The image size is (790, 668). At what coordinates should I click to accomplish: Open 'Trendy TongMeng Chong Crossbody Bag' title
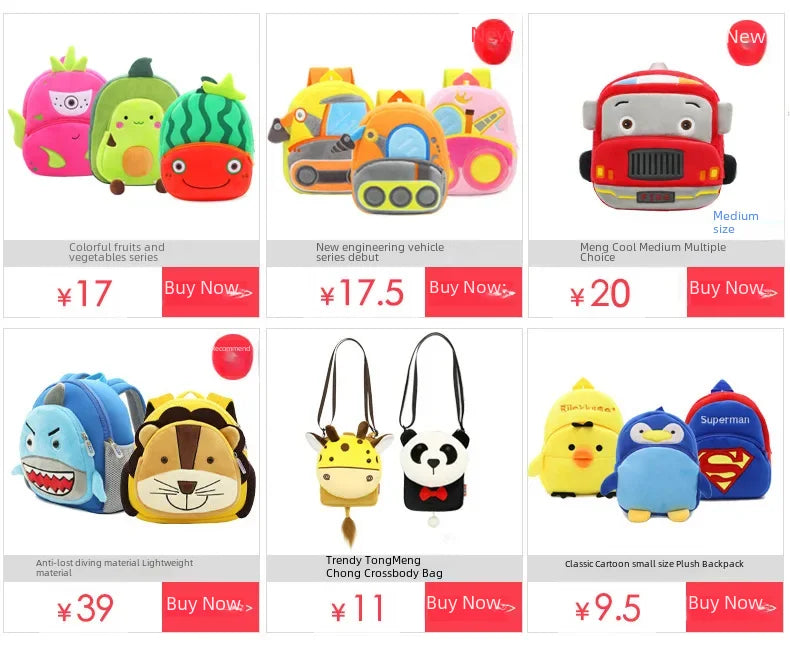pyautogui.click(x=384, y=567)
